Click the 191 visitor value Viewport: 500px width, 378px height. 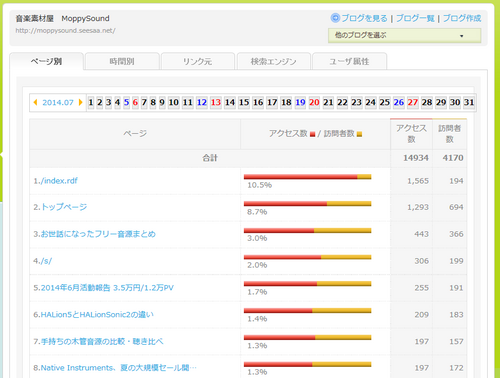tap(456, 288)
